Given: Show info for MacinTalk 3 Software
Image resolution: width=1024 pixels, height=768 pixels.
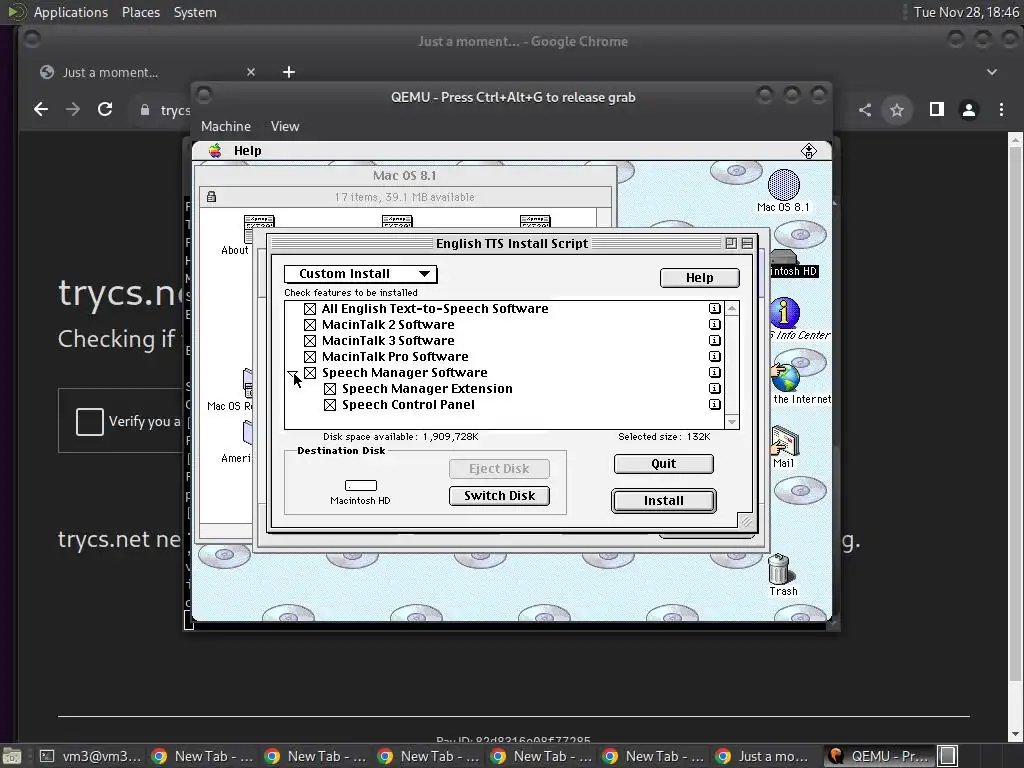Looking at the screenshot, I should 714,340.
